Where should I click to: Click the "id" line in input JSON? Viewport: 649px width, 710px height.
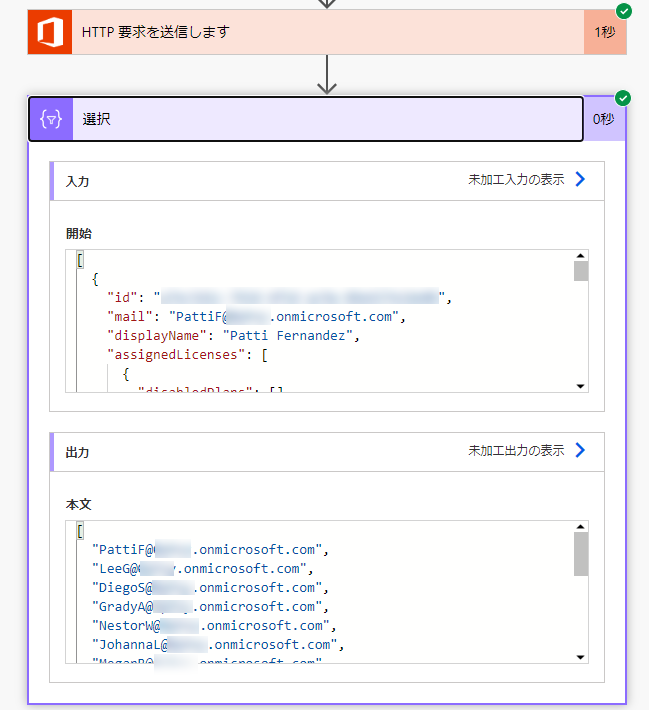(x=279, y=297)
